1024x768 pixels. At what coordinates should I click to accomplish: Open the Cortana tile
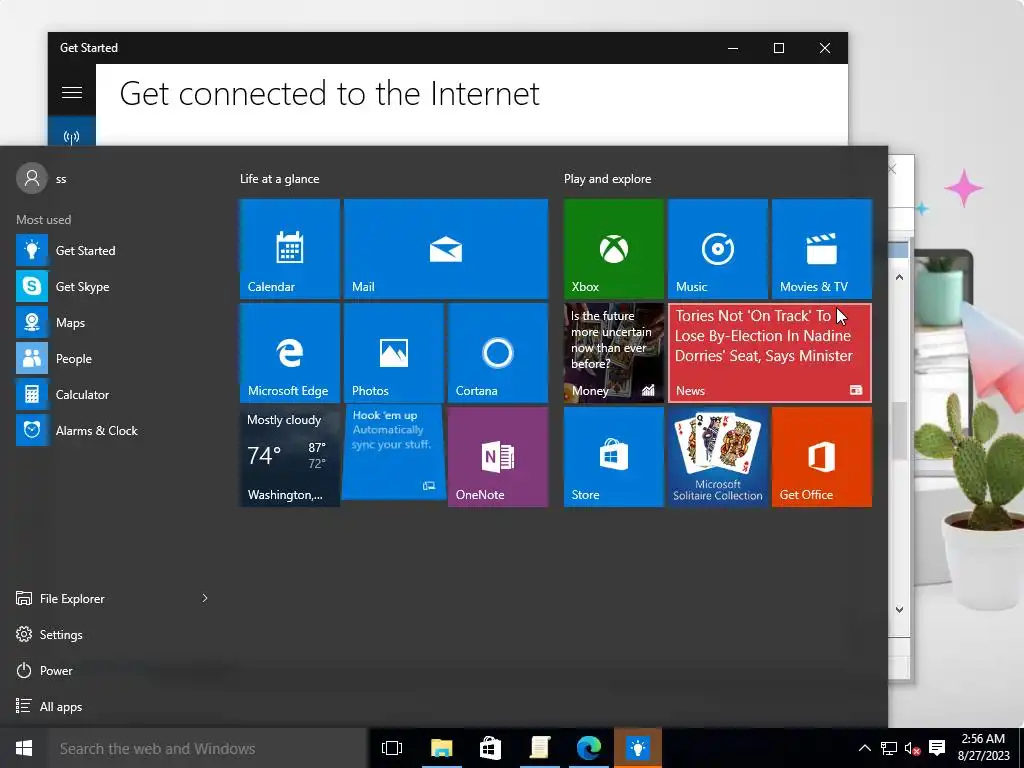[x=498, y=353]
